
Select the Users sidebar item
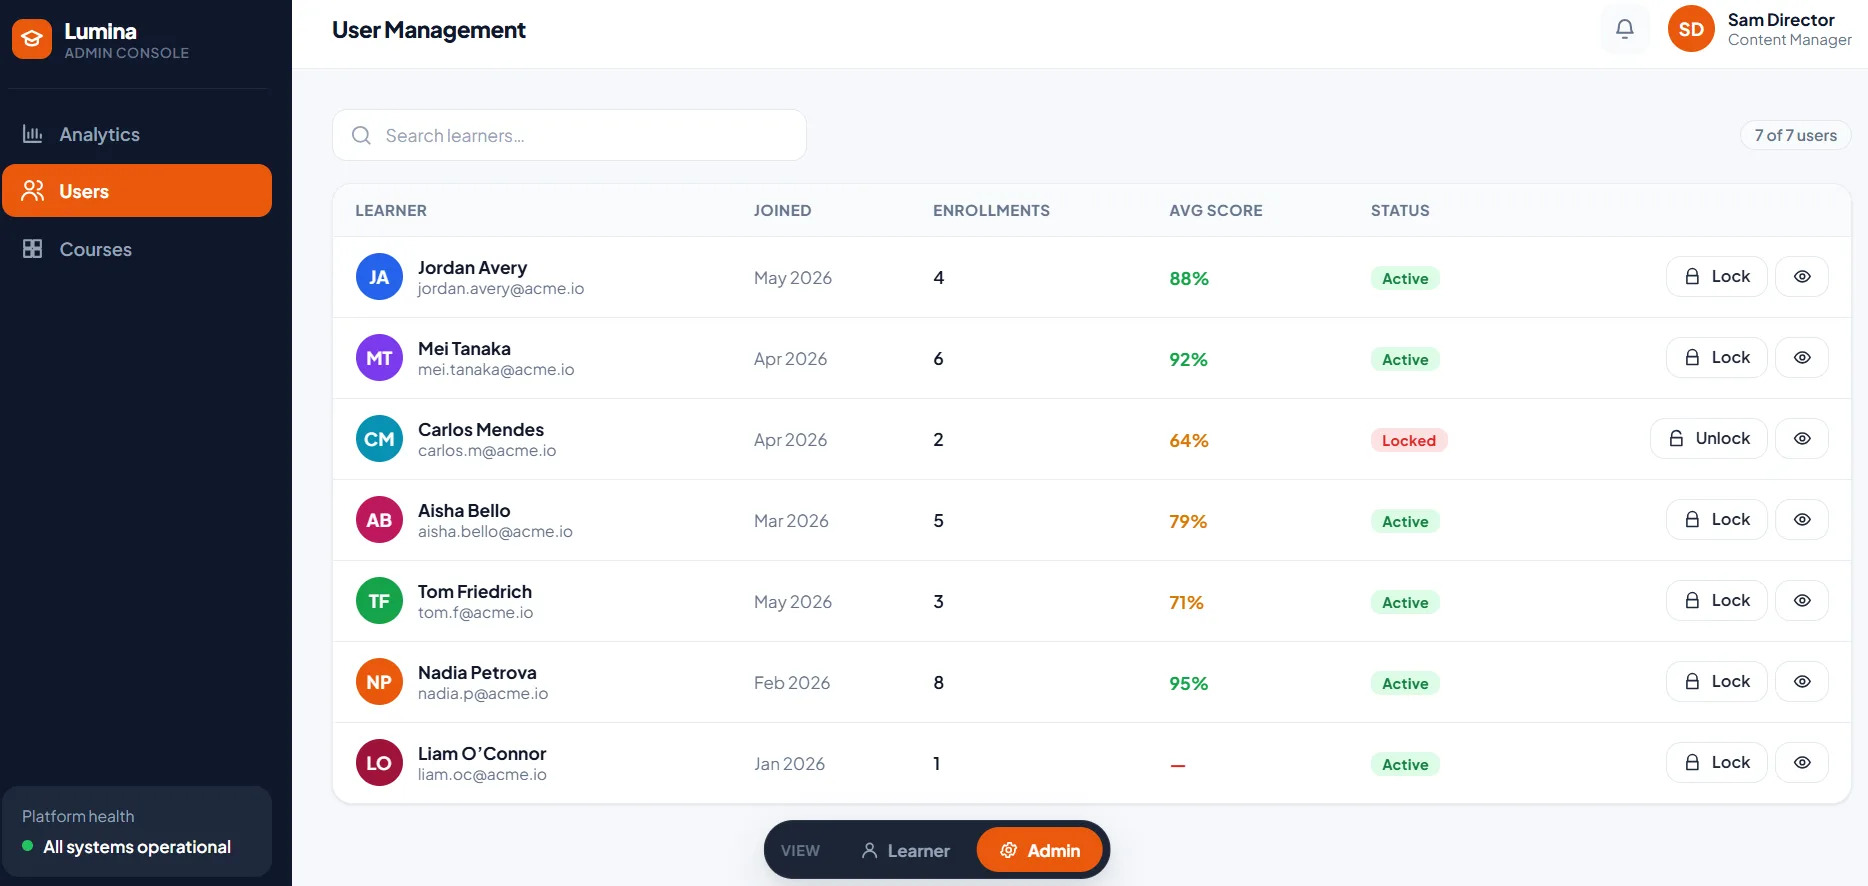pyautogui.click(x=137, y=191)
